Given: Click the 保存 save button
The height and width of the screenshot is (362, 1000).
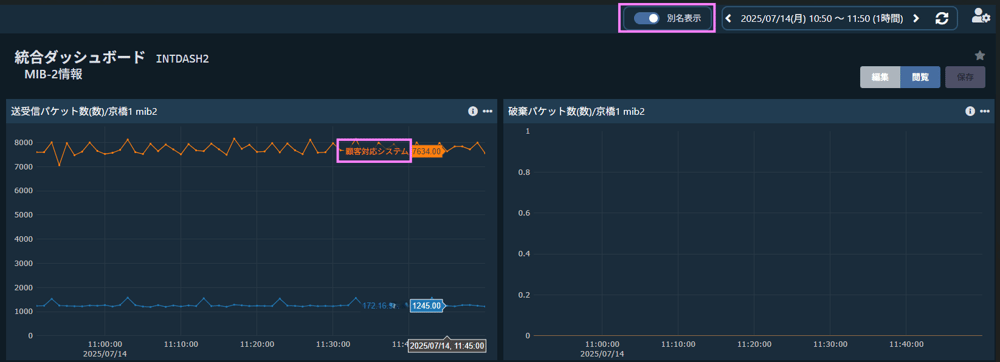Looking at the screenshot, I should click(x=965, y=77).
